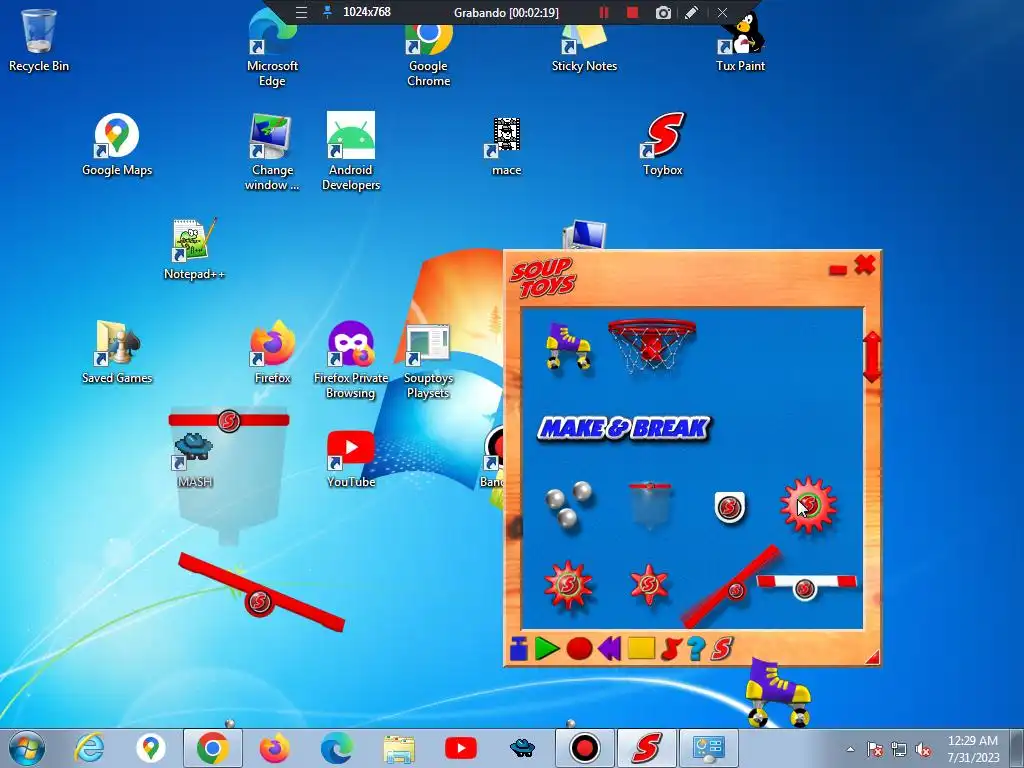Open Chrome from the taskbar
Viewport: 1024px width, 768px height.
coord(212,748)
